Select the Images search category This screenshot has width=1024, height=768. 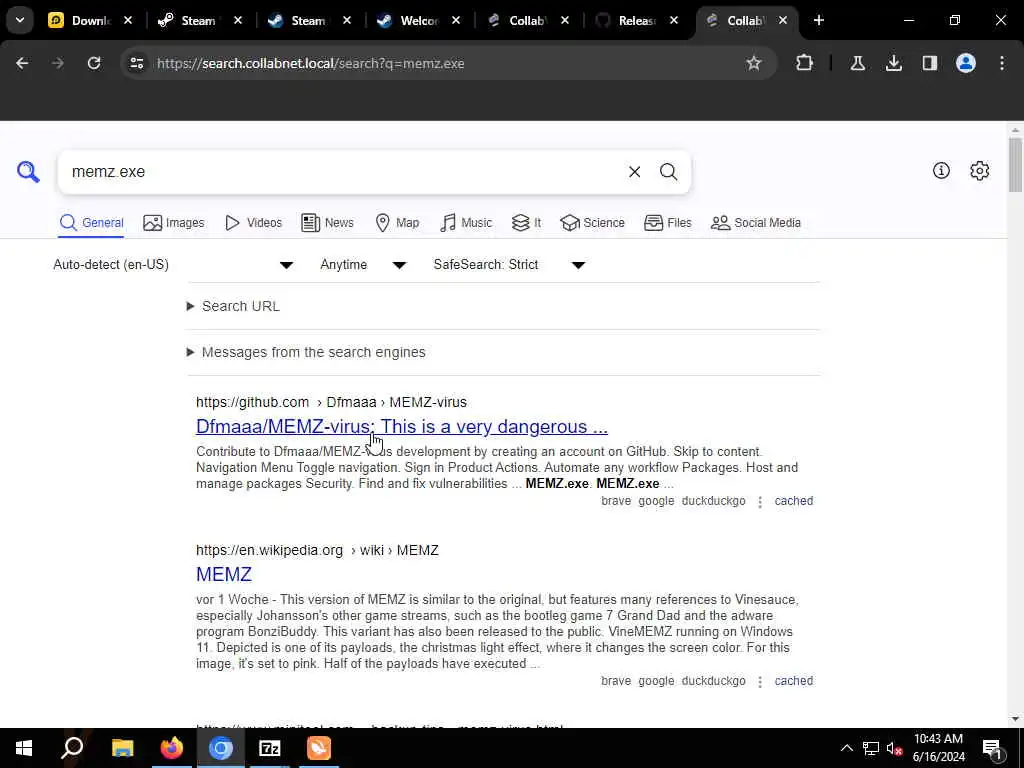tap(174, 223)
